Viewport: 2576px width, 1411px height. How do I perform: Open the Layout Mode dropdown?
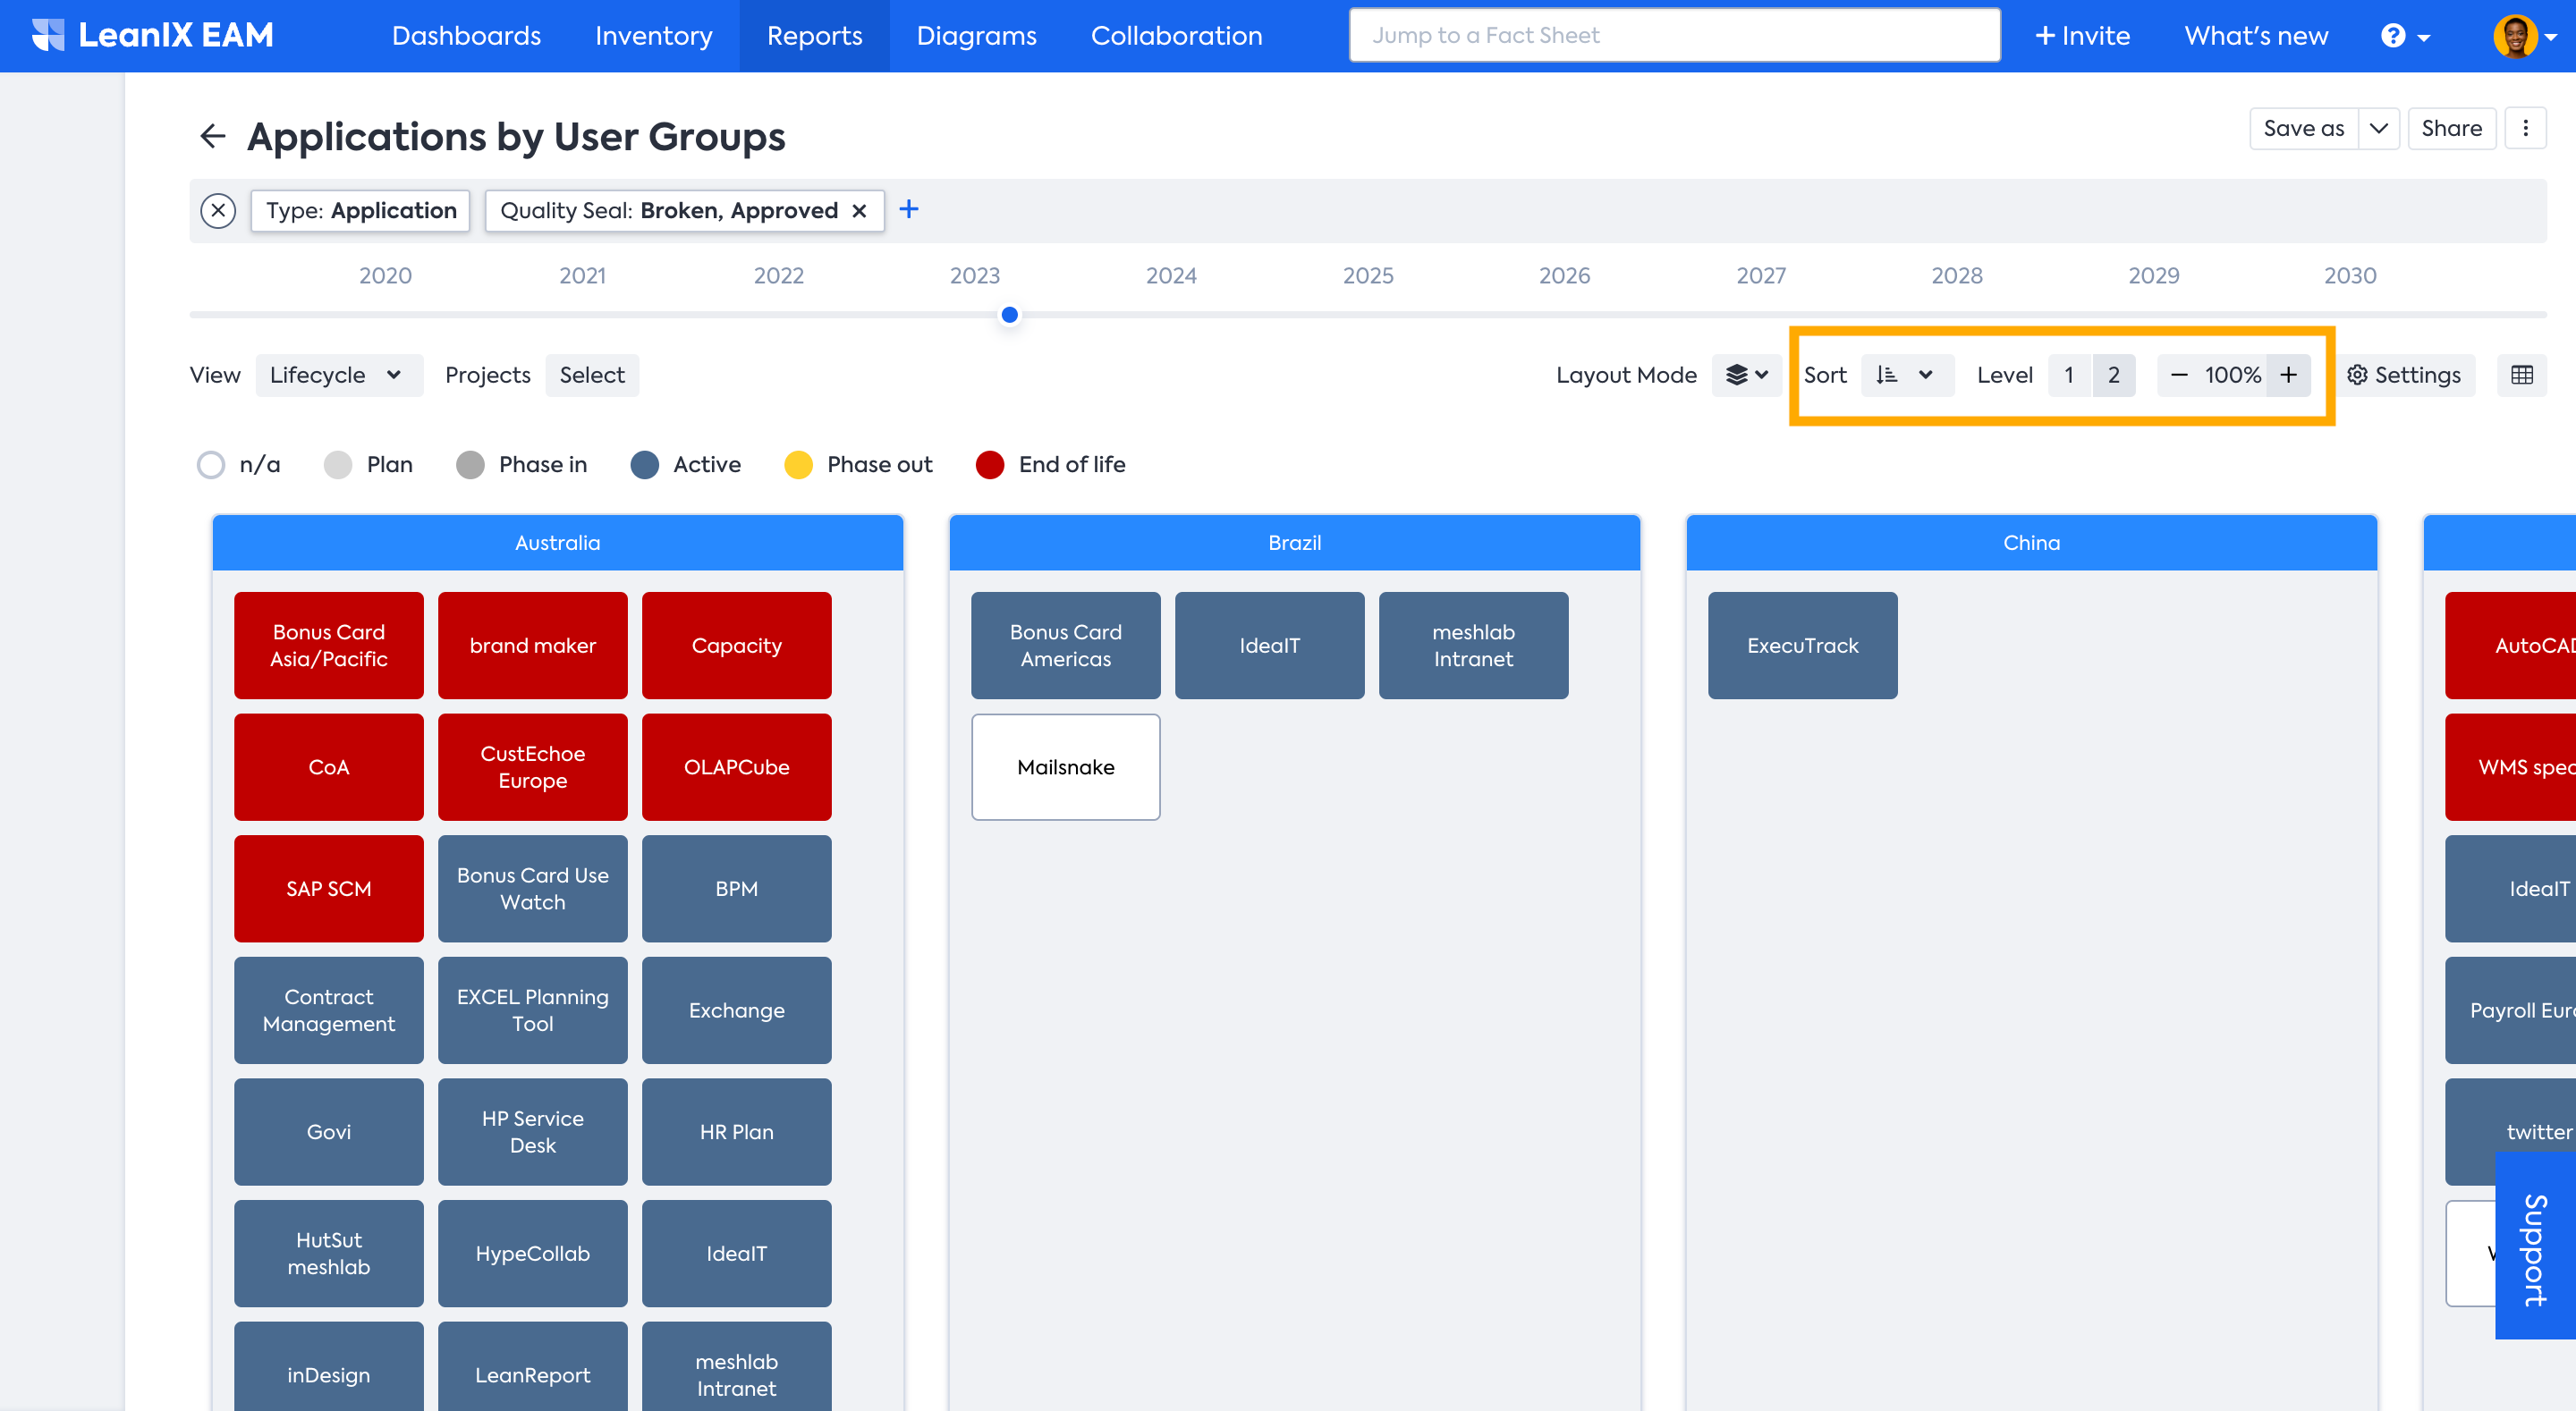point(1746,375)
